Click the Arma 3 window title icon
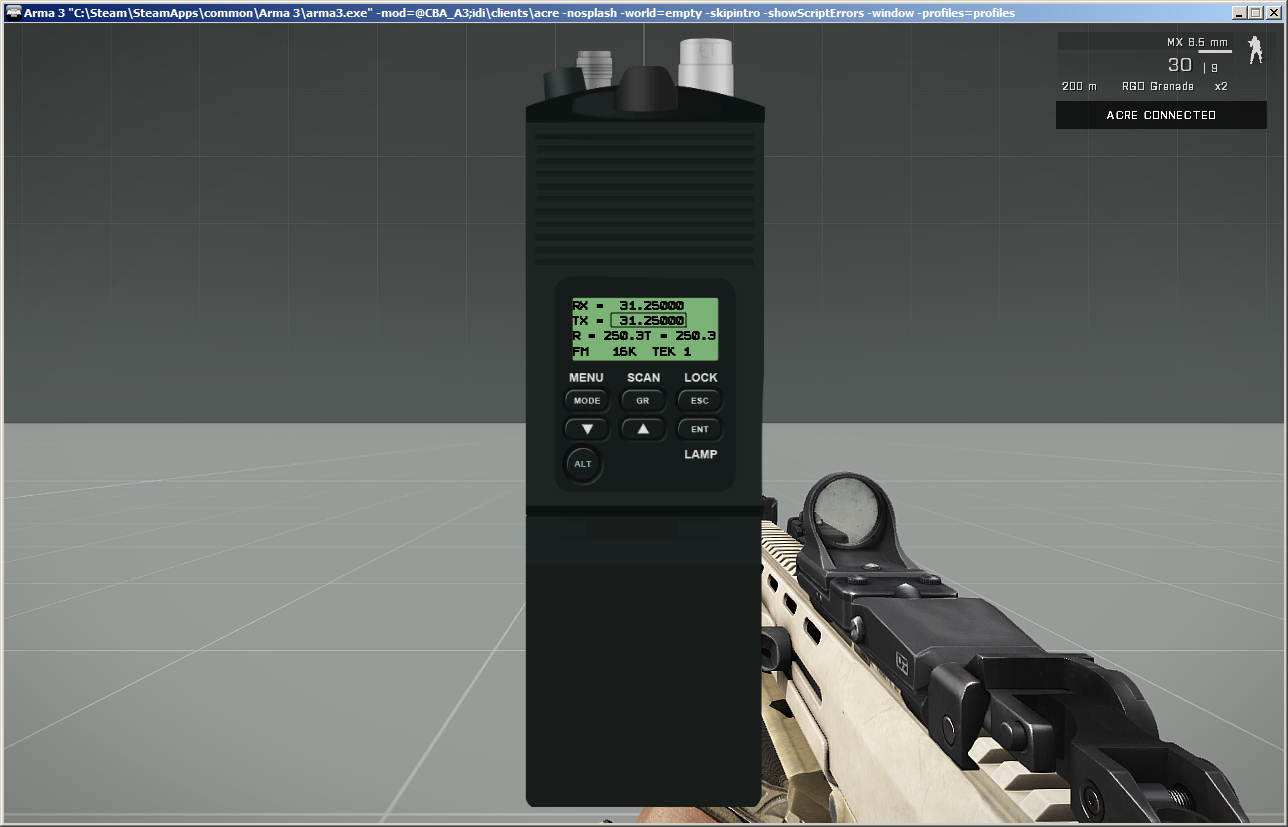This screenshot has width=1288, height=827. (13, 13)
